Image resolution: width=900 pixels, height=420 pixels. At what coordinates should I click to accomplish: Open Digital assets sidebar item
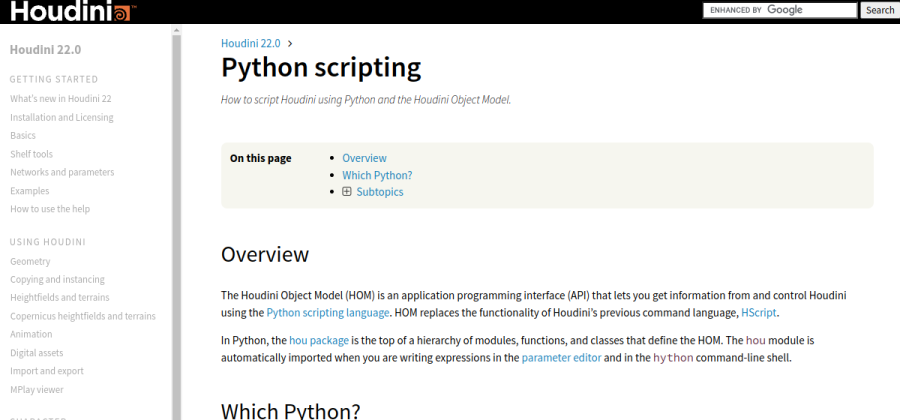point(37,352)
